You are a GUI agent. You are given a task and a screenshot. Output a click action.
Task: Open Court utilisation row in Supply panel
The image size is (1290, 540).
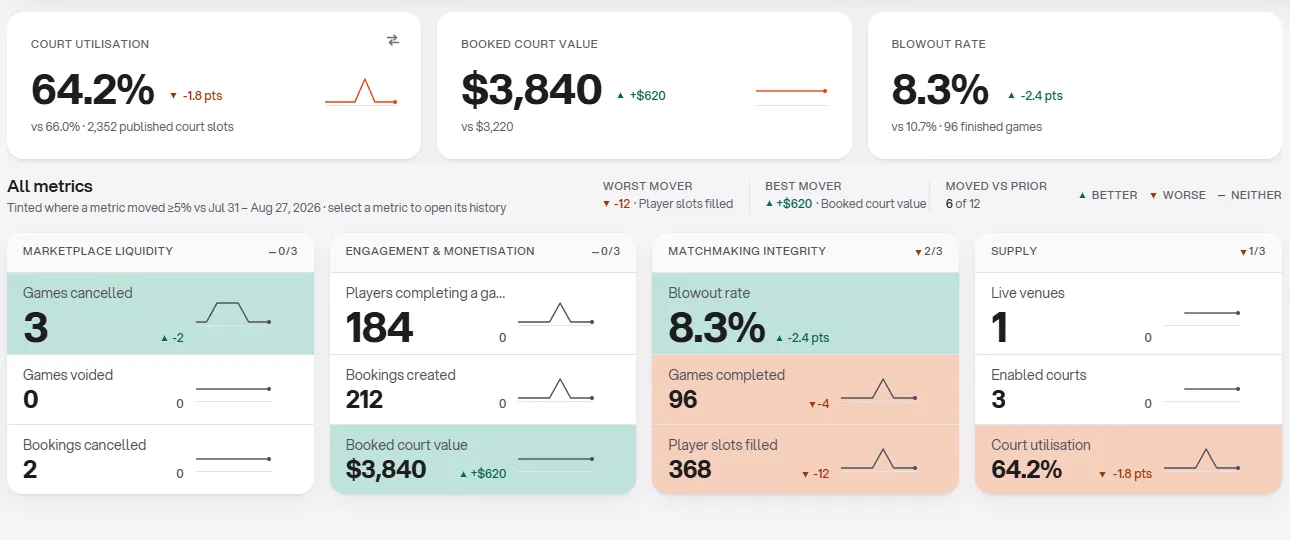pyautogui.click(x=1128, y=459)
